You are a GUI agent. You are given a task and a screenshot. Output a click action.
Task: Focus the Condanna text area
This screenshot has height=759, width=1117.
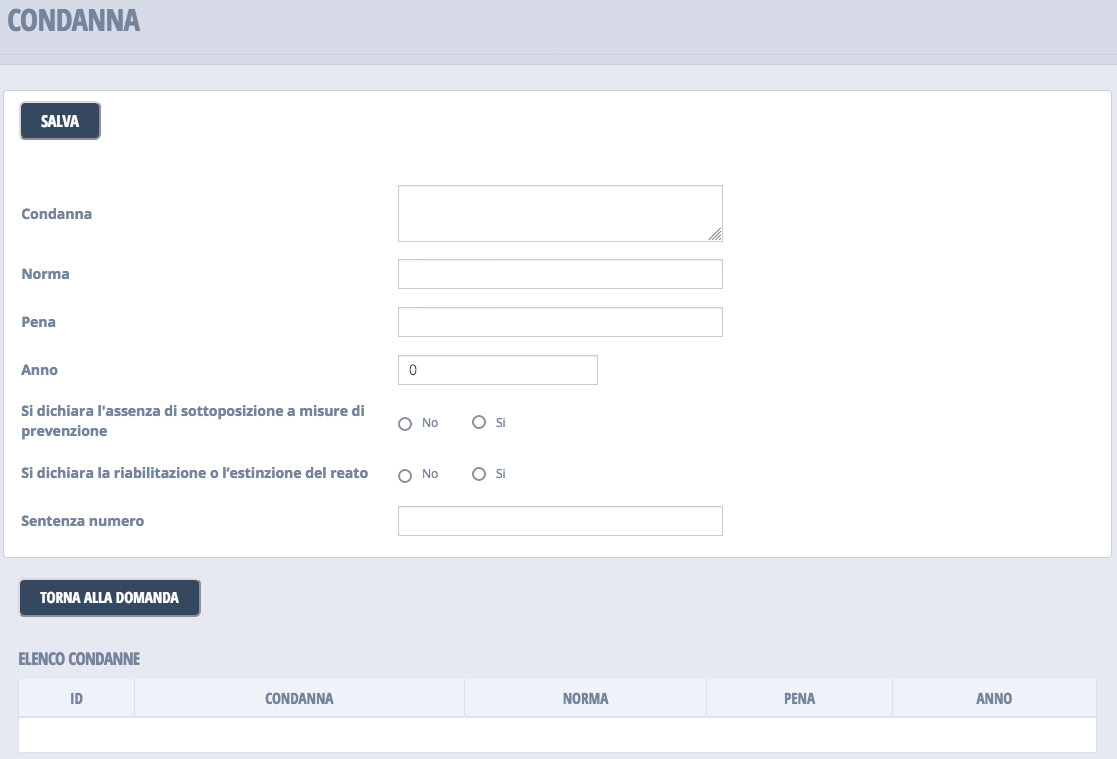(558, 213)
